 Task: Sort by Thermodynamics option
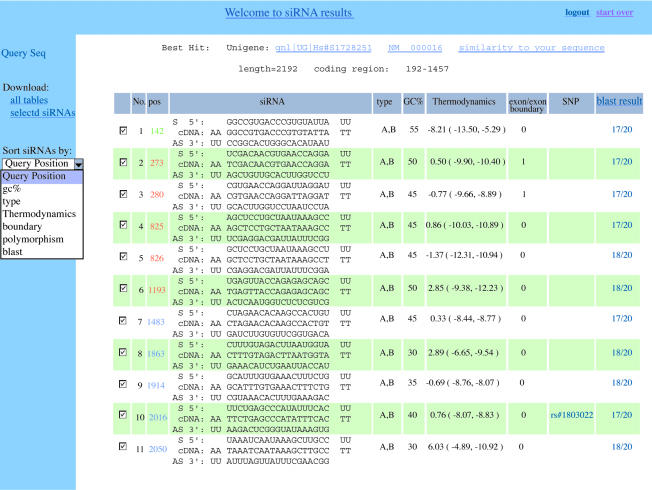tap(42, 214)
